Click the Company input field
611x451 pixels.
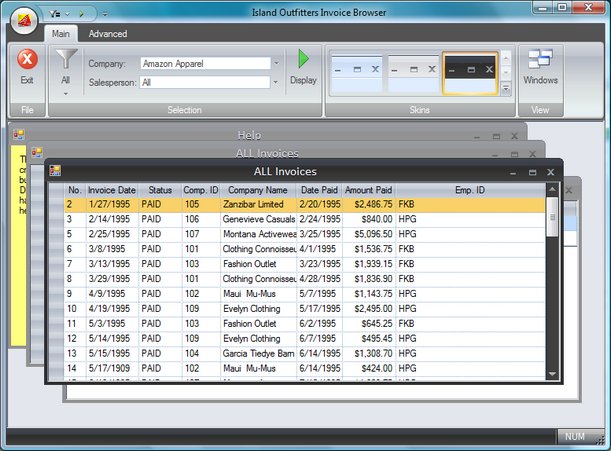pos(205,64)
